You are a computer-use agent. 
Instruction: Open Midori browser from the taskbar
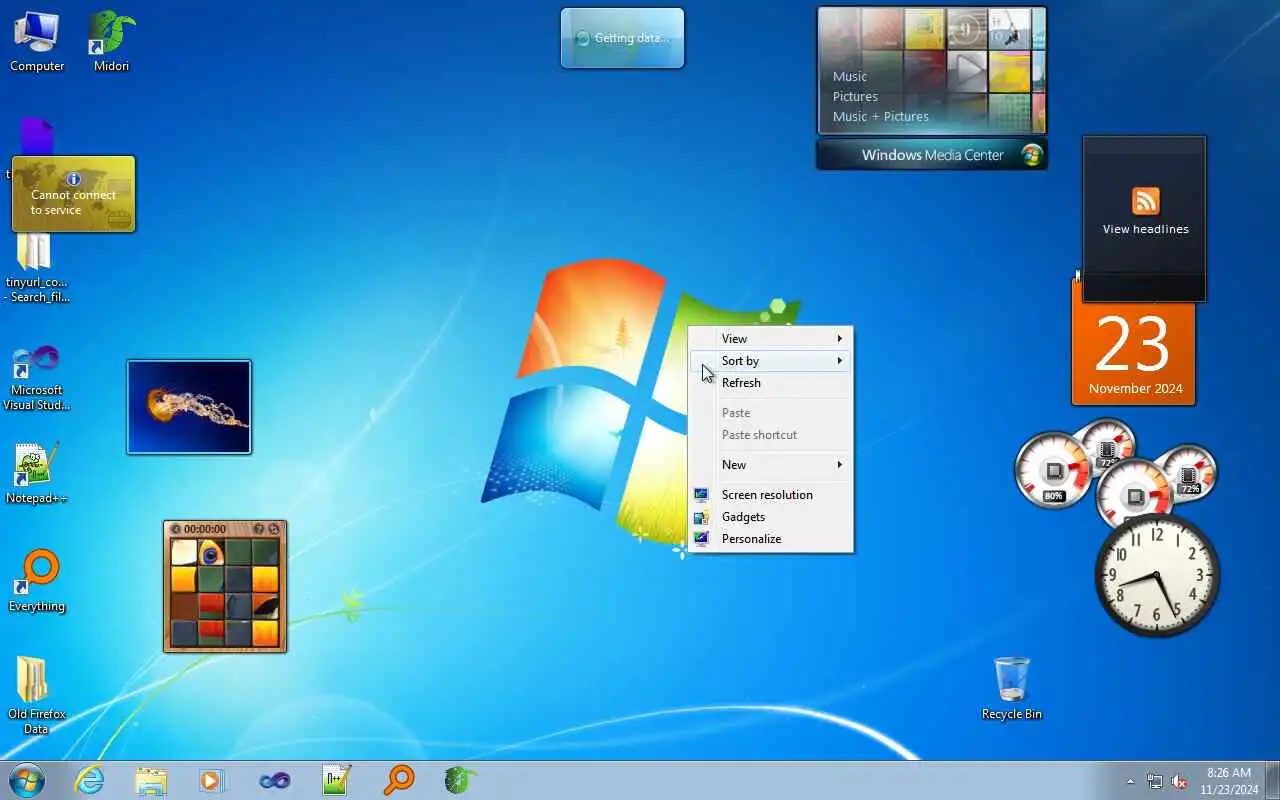(x=460, y=780)
